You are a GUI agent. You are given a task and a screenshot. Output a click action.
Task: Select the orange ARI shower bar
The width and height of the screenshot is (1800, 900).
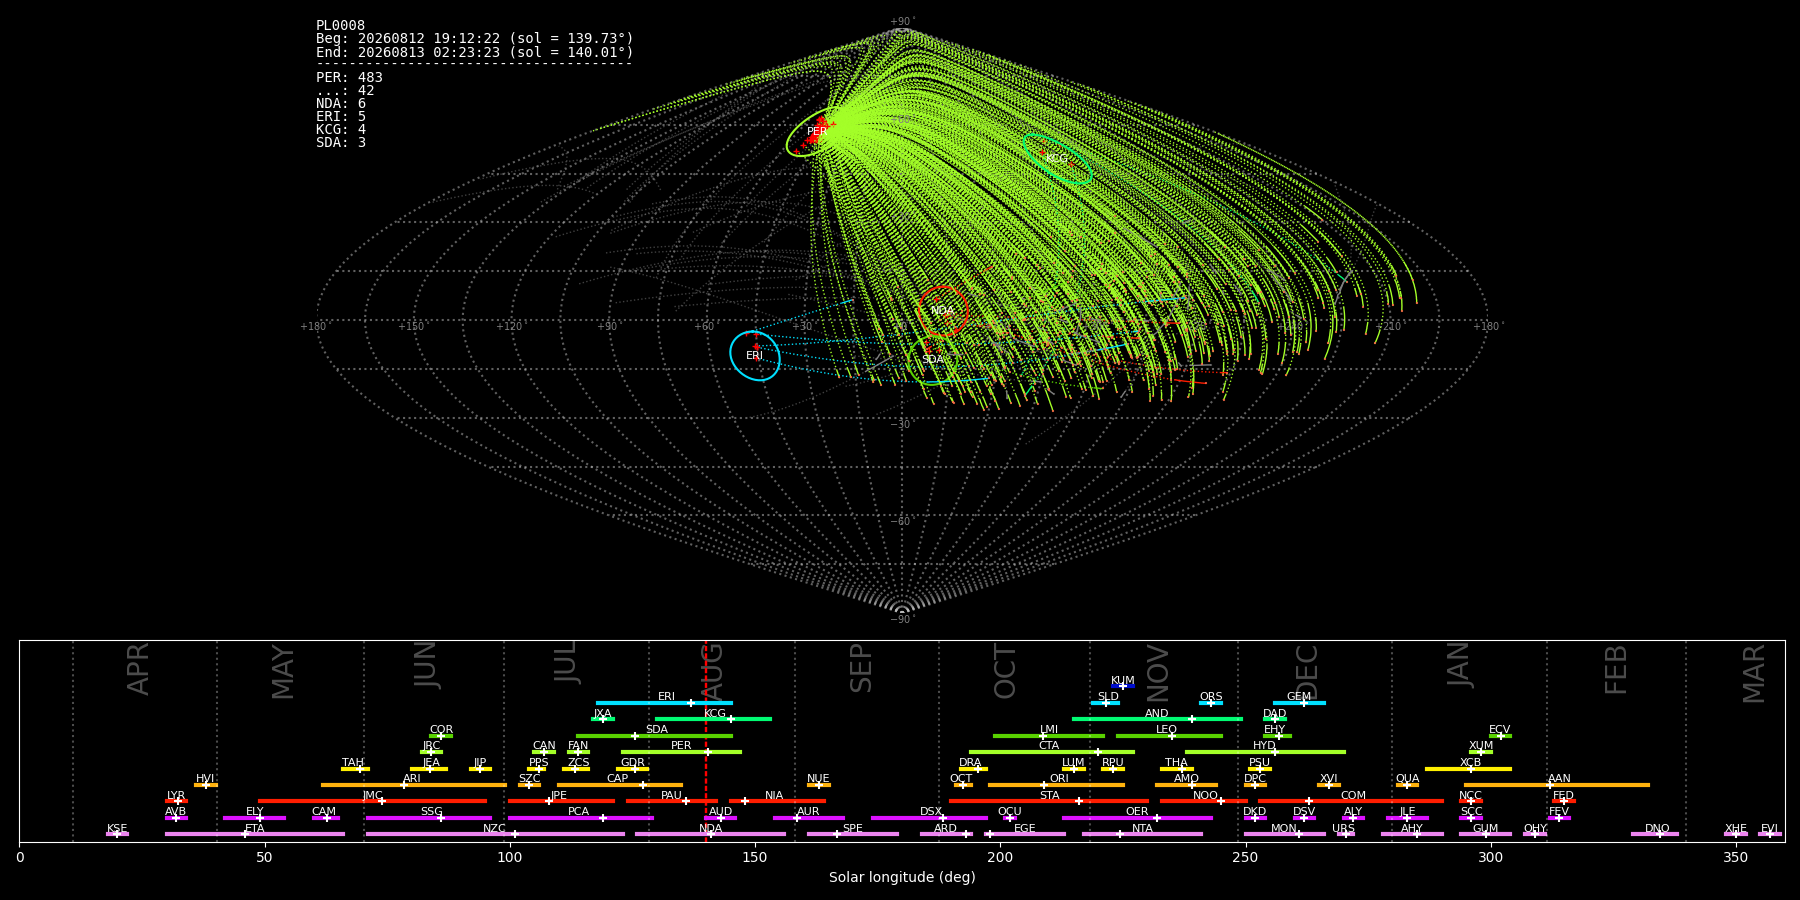tap(414, 785)
